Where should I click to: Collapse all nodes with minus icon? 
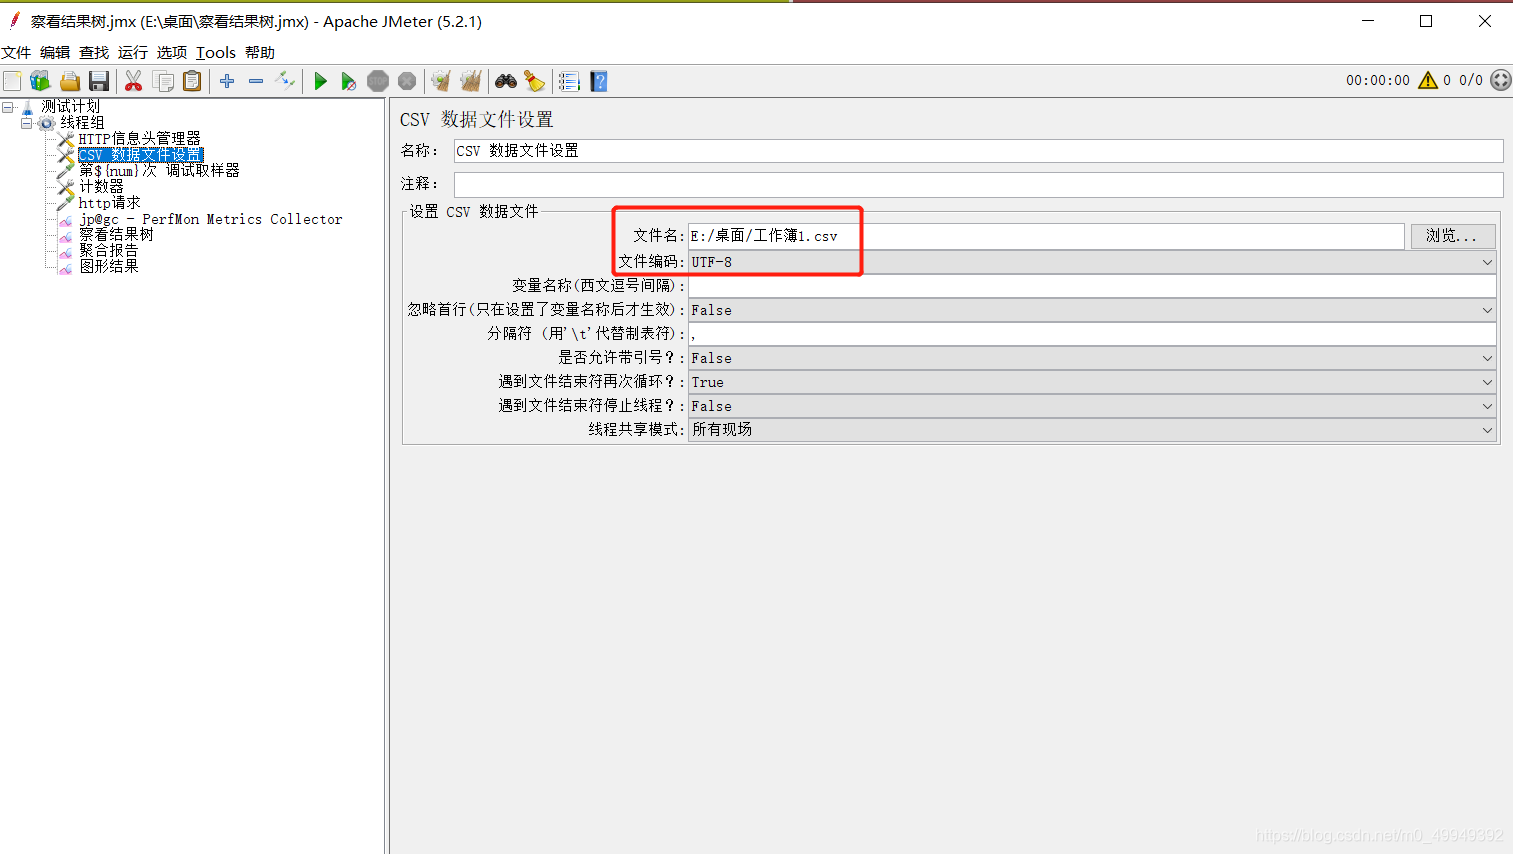tap(256, 81)
